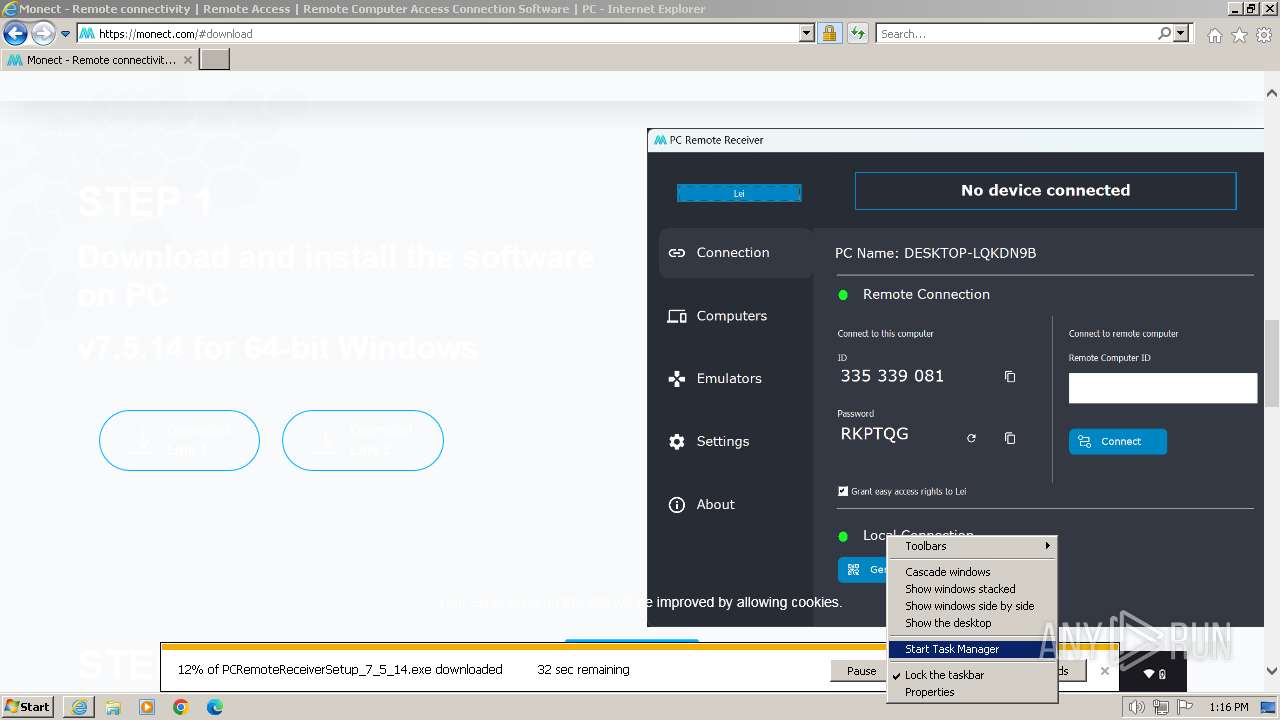Click the second Download link button
Viewport: 1280px width, 720px height.
click(x=363, y=440)
